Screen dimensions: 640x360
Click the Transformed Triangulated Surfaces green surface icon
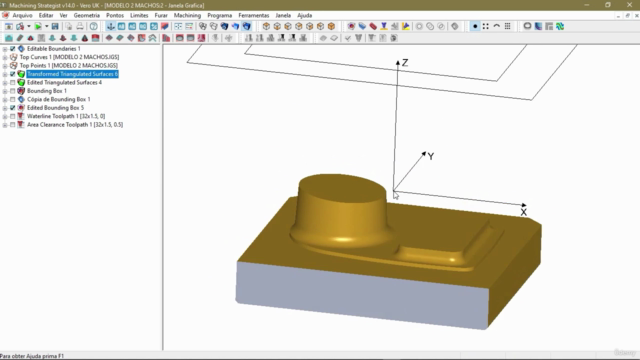coord(21,74)
